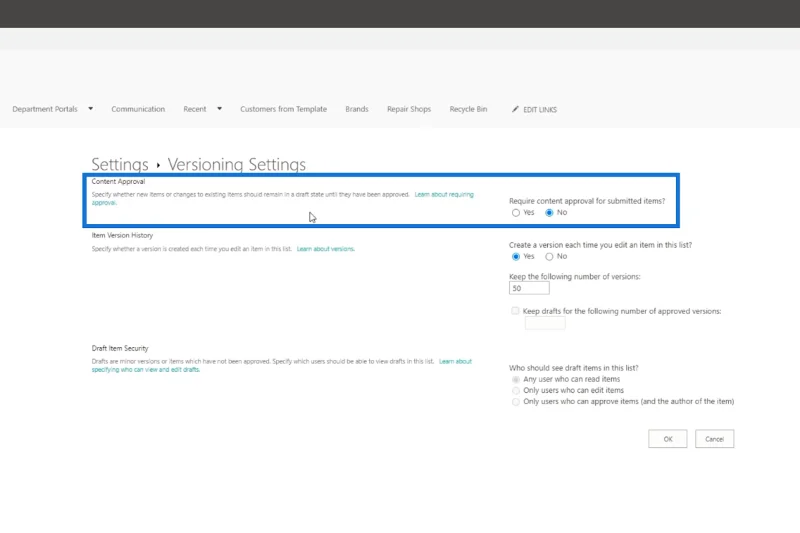The image size is (800, 533).
Task: Enable Keep drafts for approved versions checkbox
Action: [515, 311]
